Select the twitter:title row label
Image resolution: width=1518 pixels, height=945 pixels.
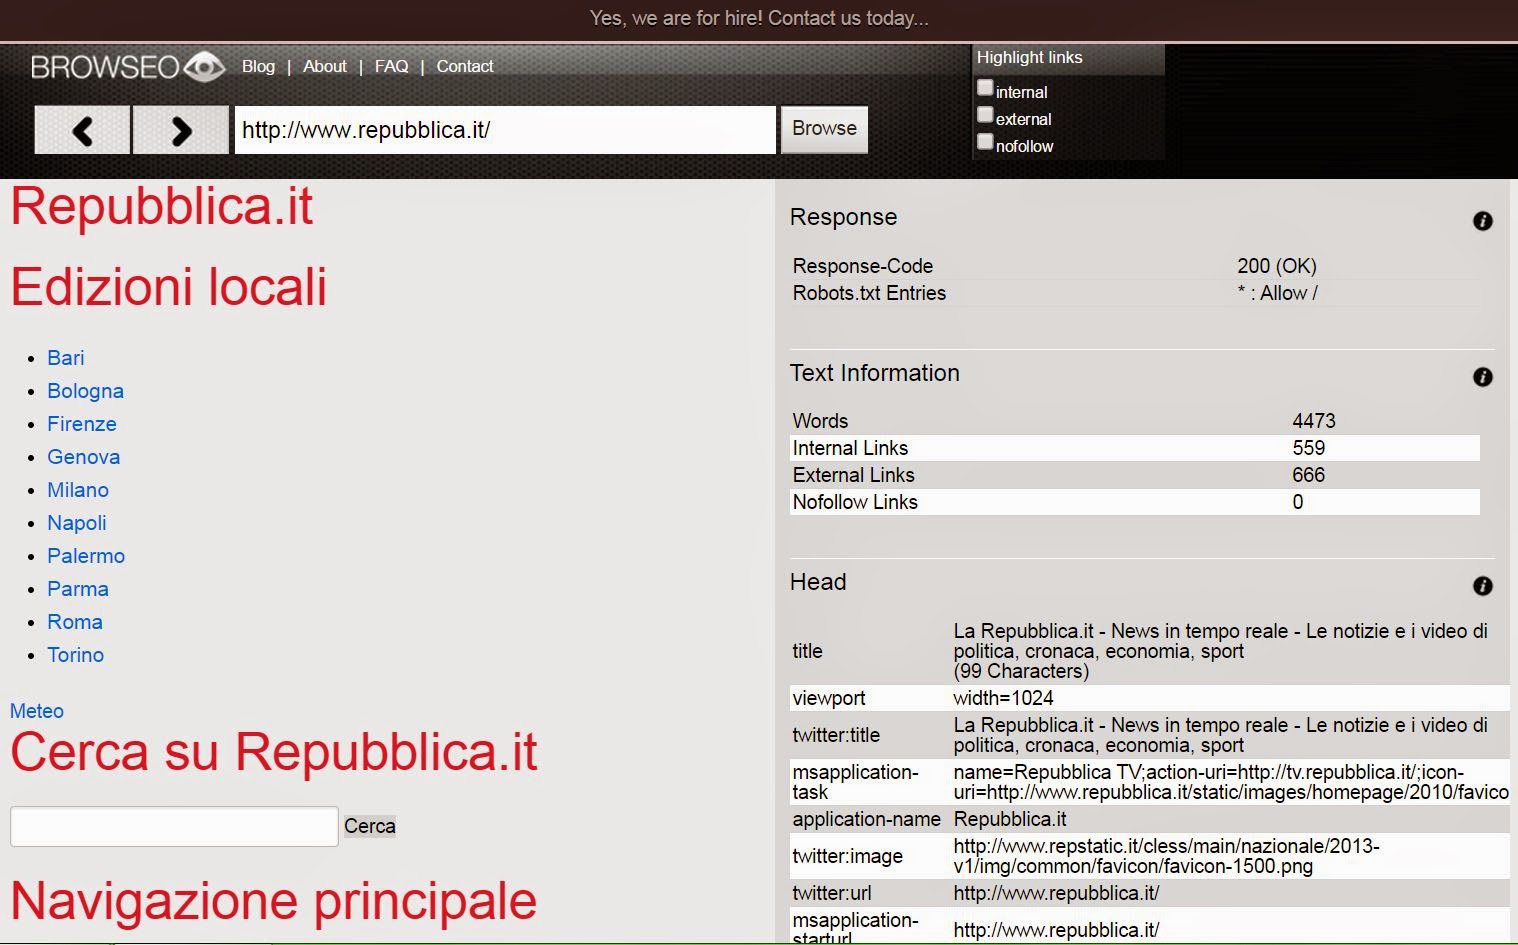[836, 735]
